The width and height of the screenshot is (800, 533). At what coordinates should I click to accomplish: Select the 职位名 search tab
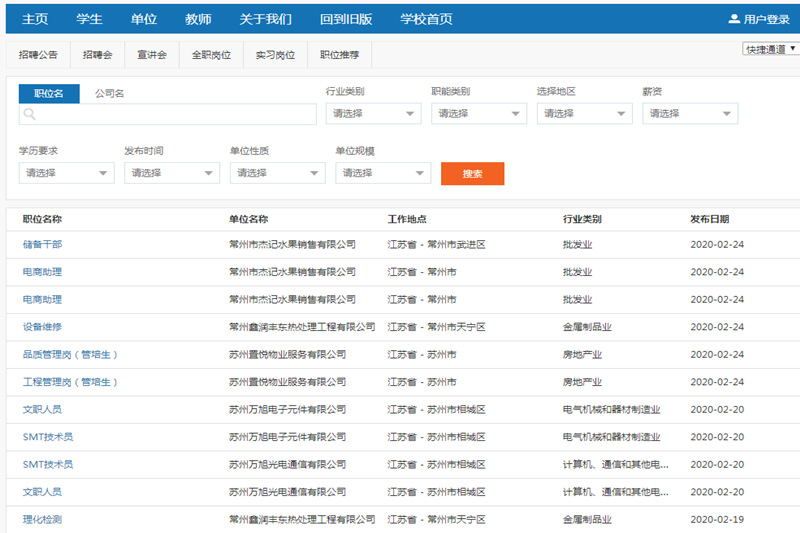pos(49,93)
